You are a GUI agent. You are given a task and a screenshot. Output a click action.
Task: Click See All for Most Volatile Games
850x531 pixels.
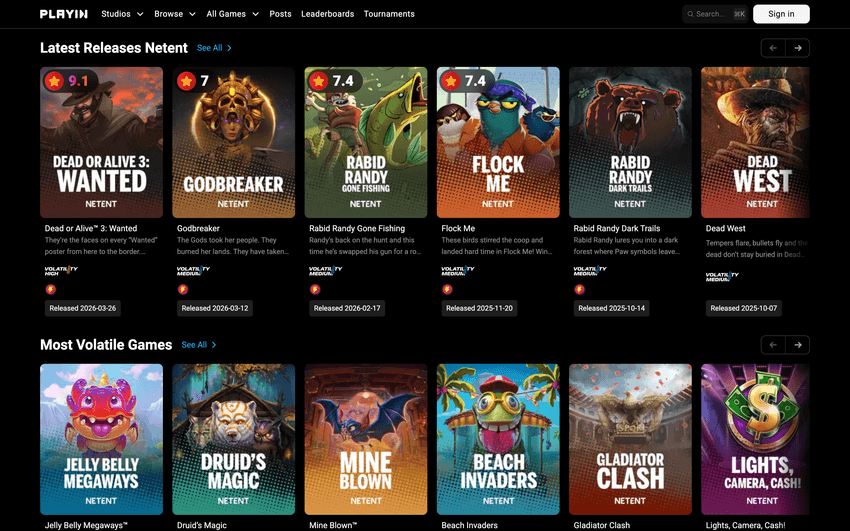(198, 345)
